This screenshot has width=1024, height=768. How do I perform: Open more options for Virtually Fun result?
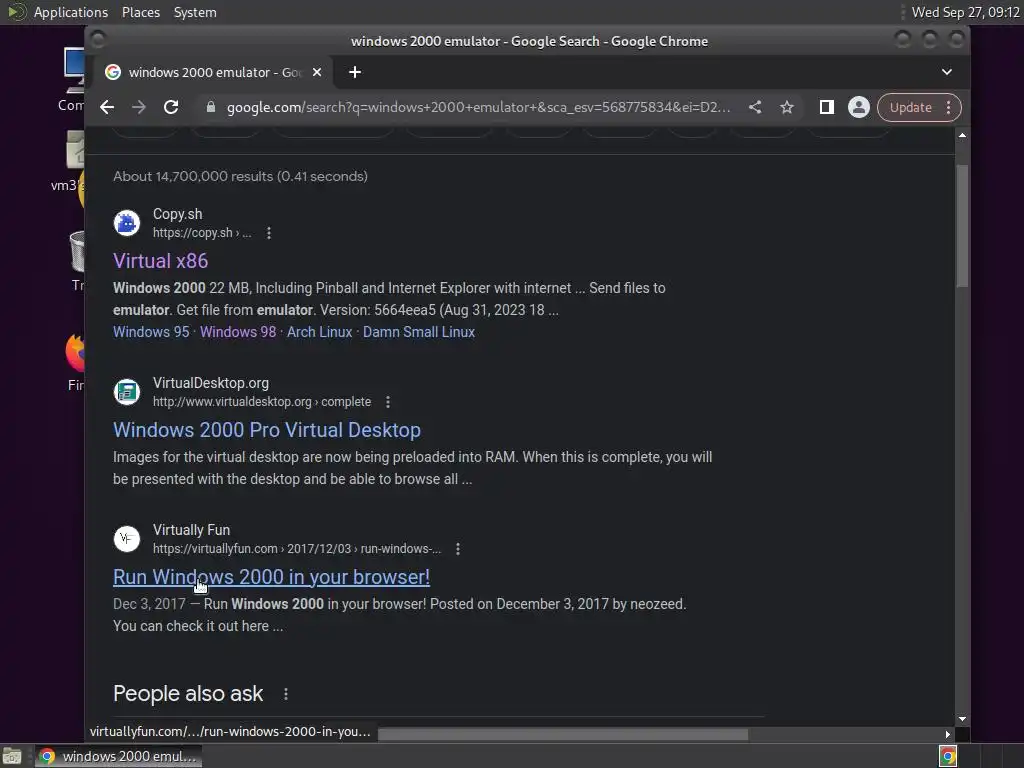(458, 549)
